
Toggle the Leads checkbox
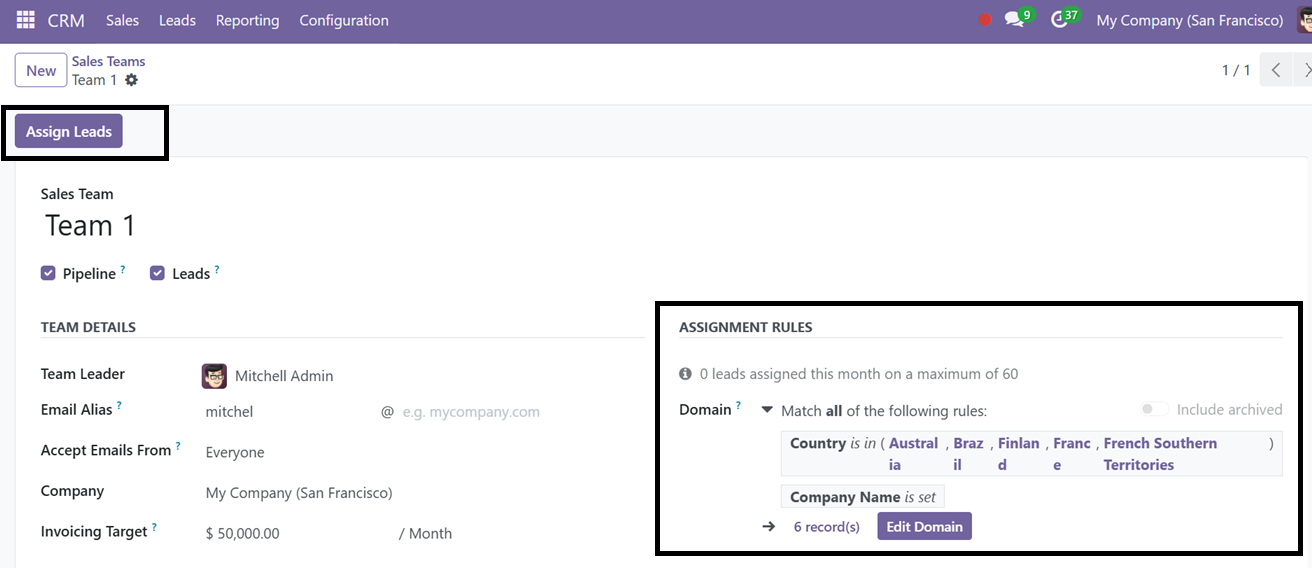157,273
